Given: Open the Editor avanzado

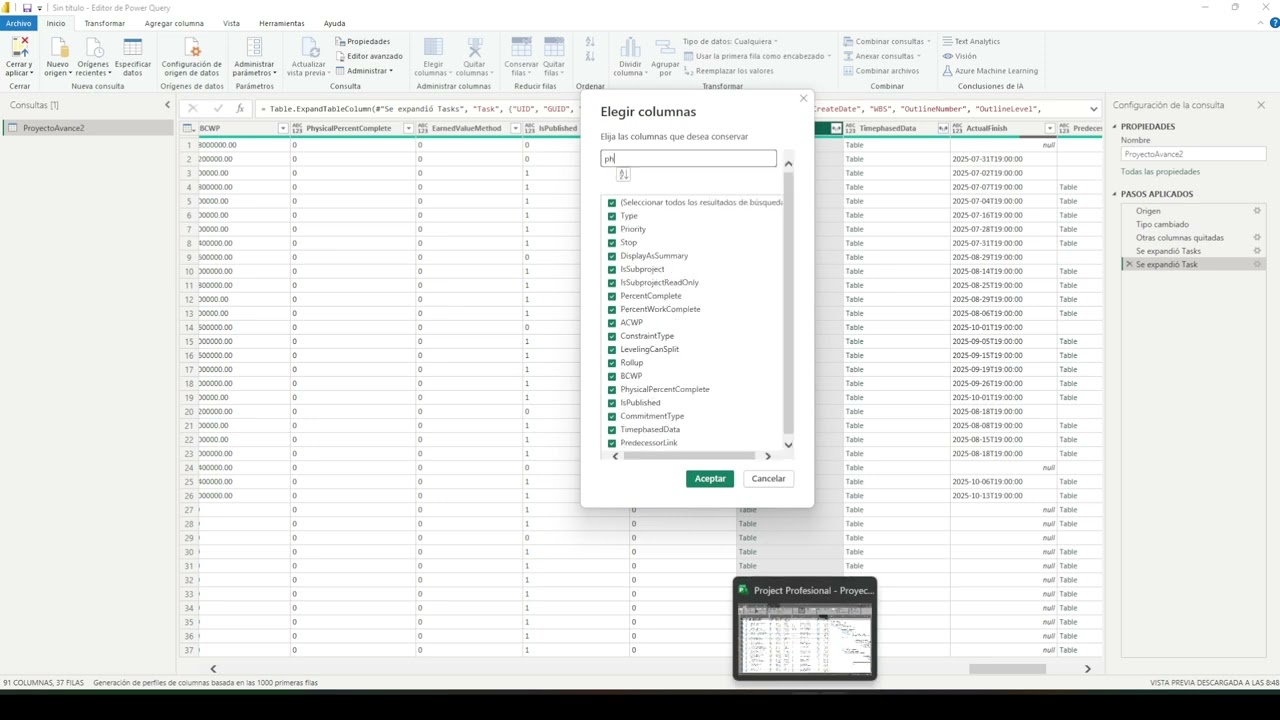Looking at the screenshot, I should coord(368,56).
